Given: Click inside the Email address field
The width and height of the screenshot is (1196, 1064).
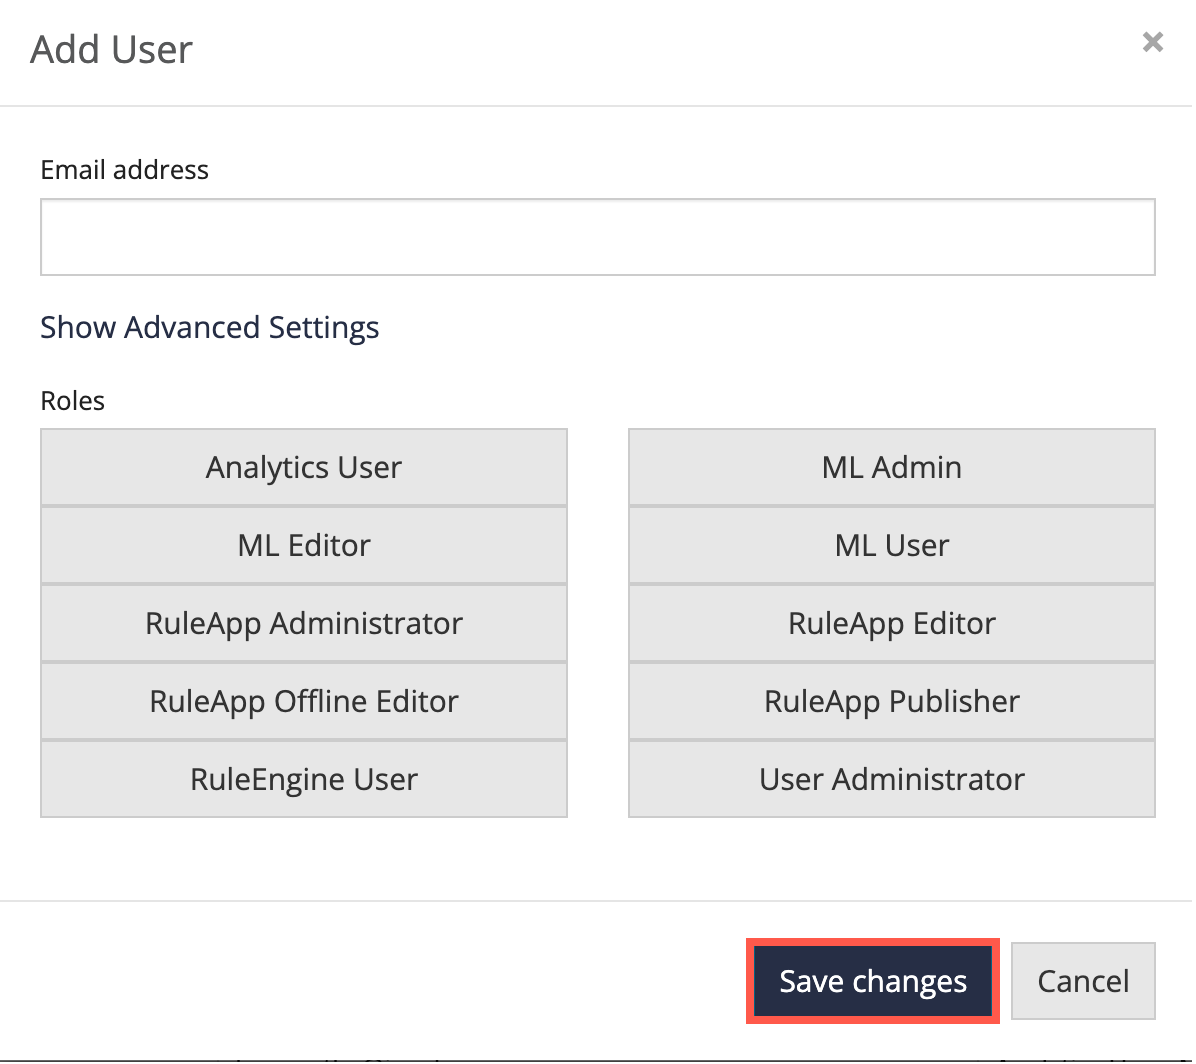Looking at the screenshot, I should [597, 237].
